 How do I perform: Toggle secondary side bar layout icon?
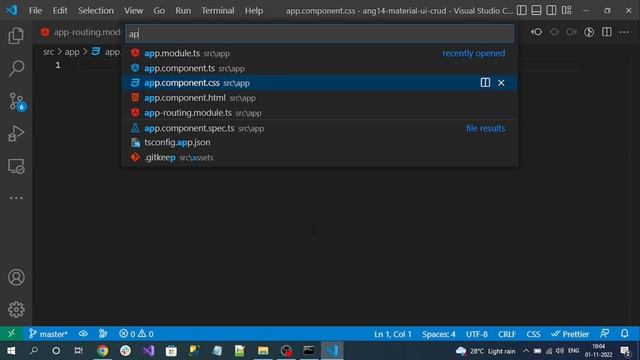551,10
